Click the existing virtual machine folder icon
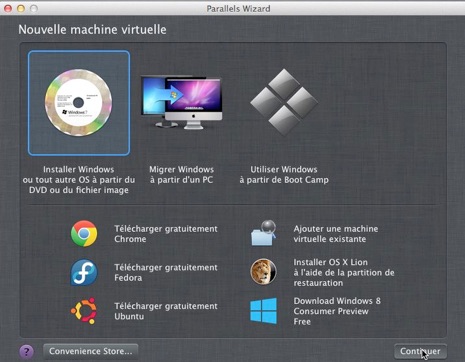 [264, 233]
